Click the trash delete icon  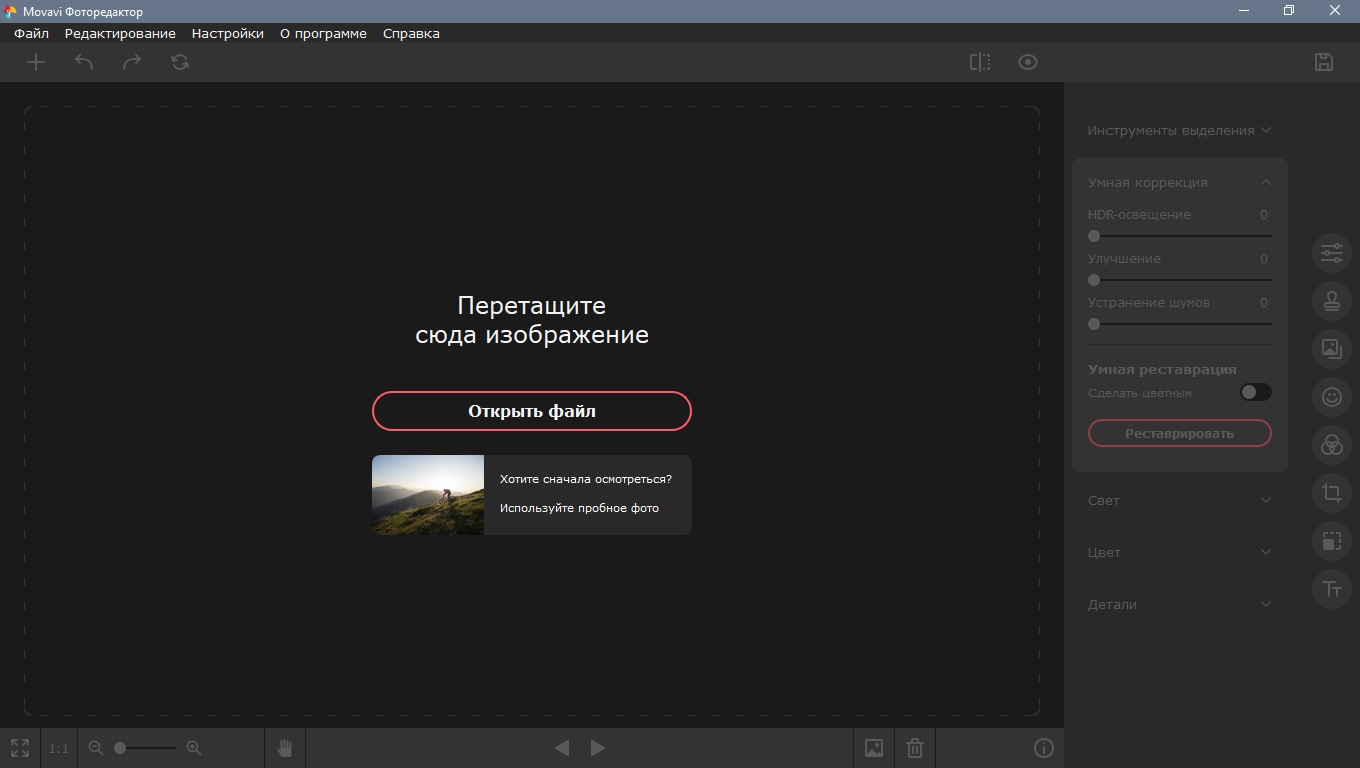coord(914,748)
